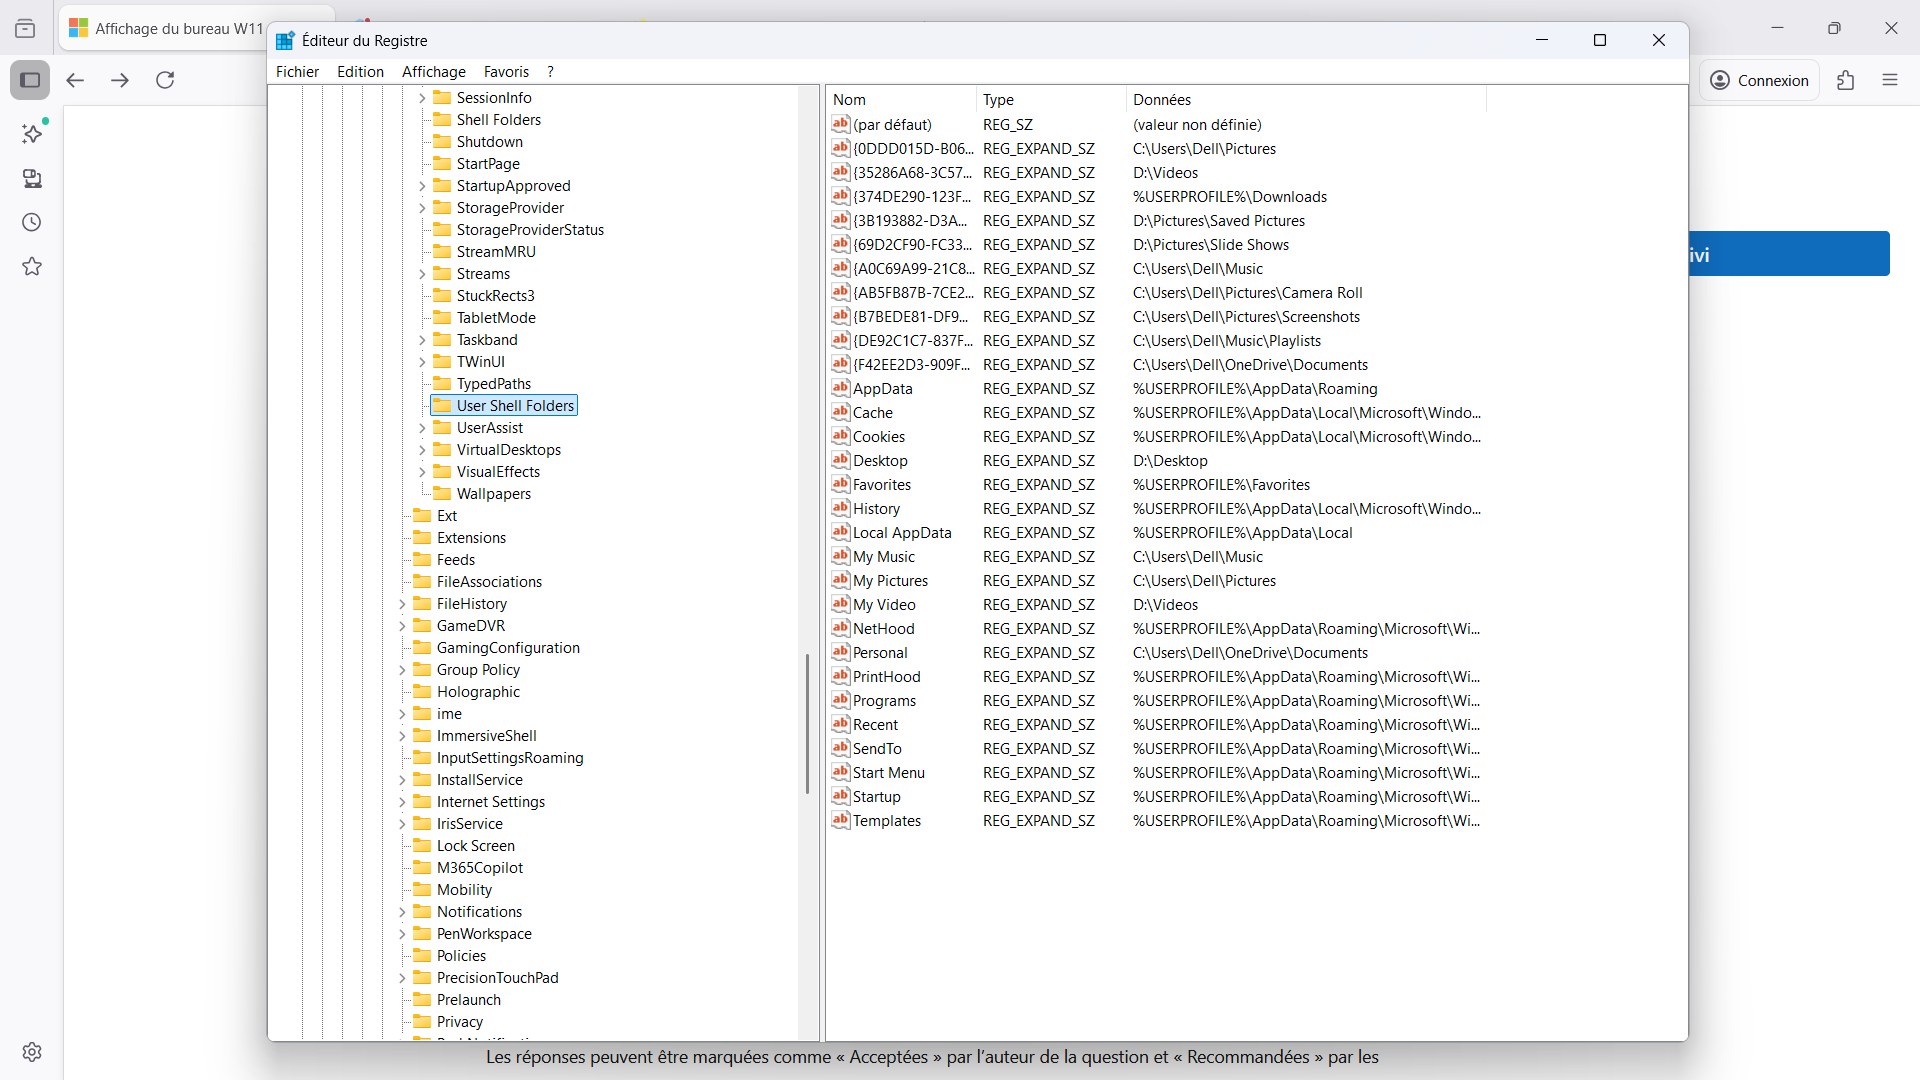Select the Shell Folders key
1920x1080 pixels.
[x=499, y=120]
